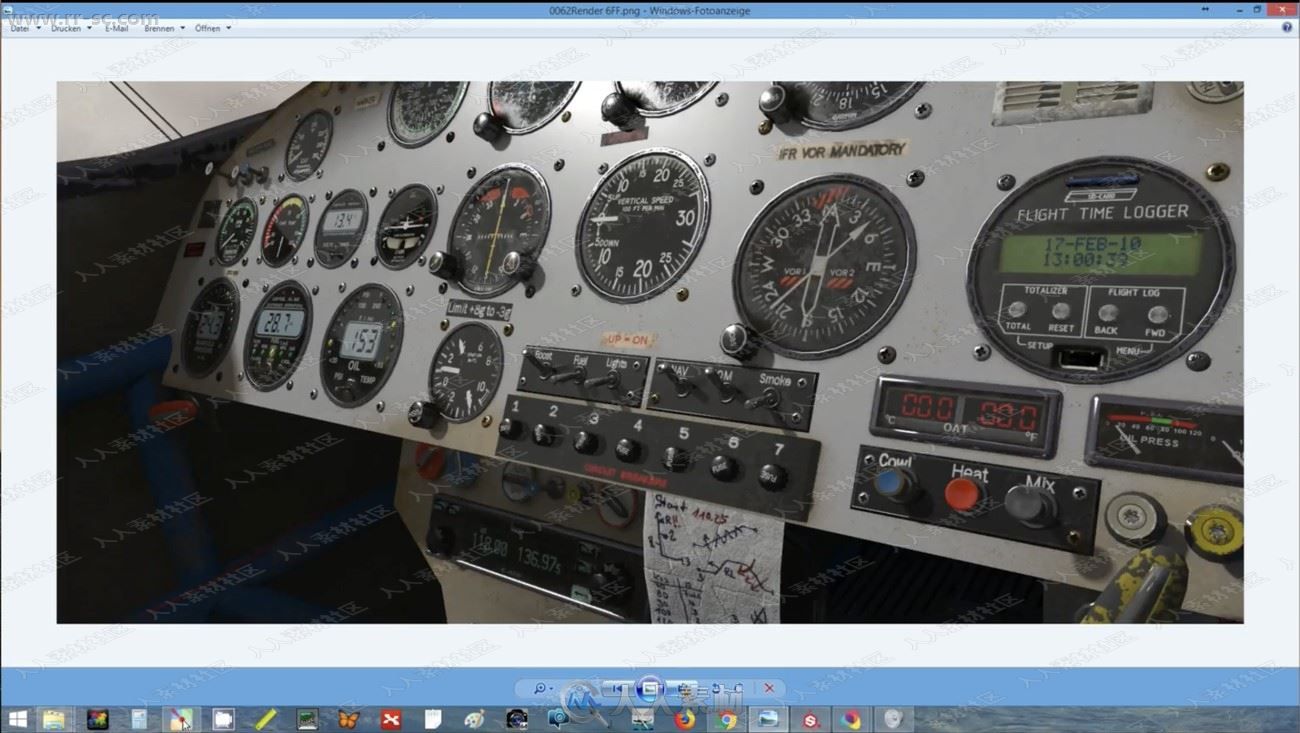
Task: Click the E-Mail button
Action: tap(117, 28)
